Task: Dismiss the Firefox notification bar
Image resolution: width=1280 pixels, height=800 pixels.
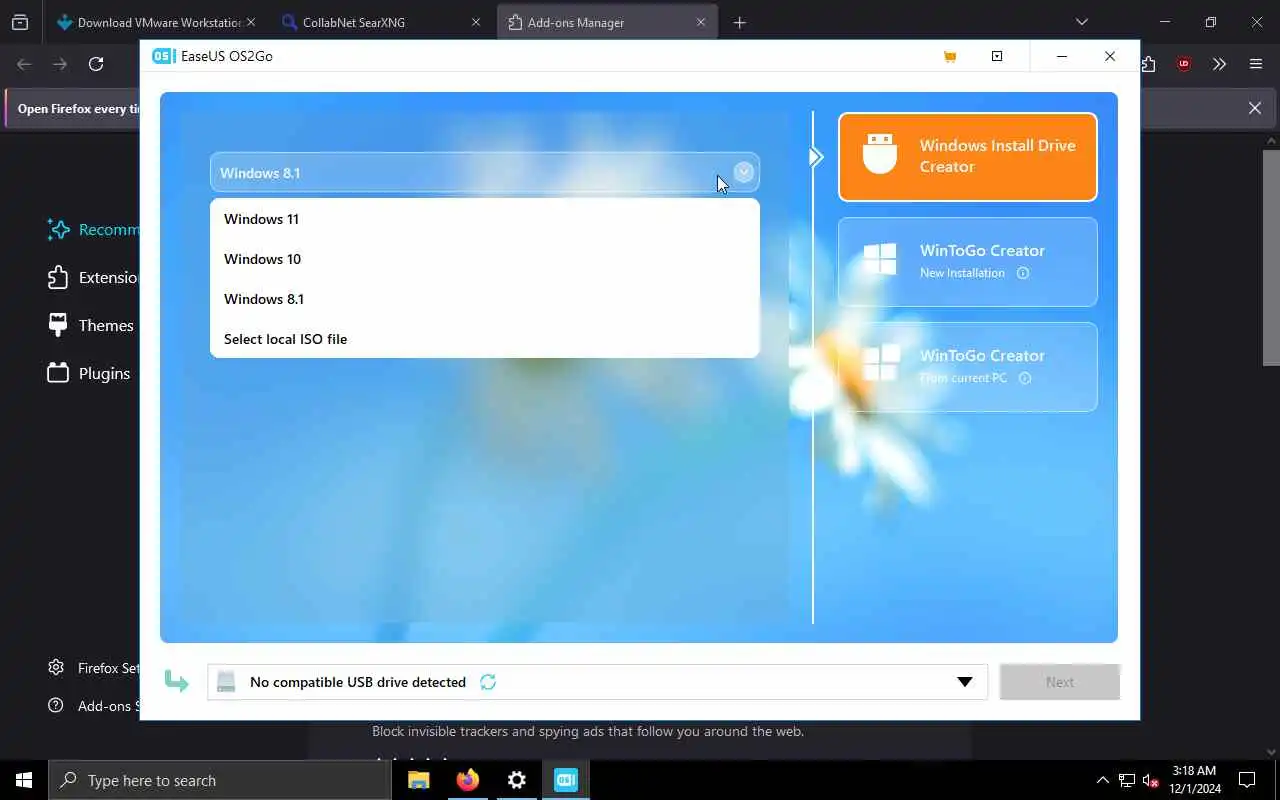Action: coord(1255,108)
